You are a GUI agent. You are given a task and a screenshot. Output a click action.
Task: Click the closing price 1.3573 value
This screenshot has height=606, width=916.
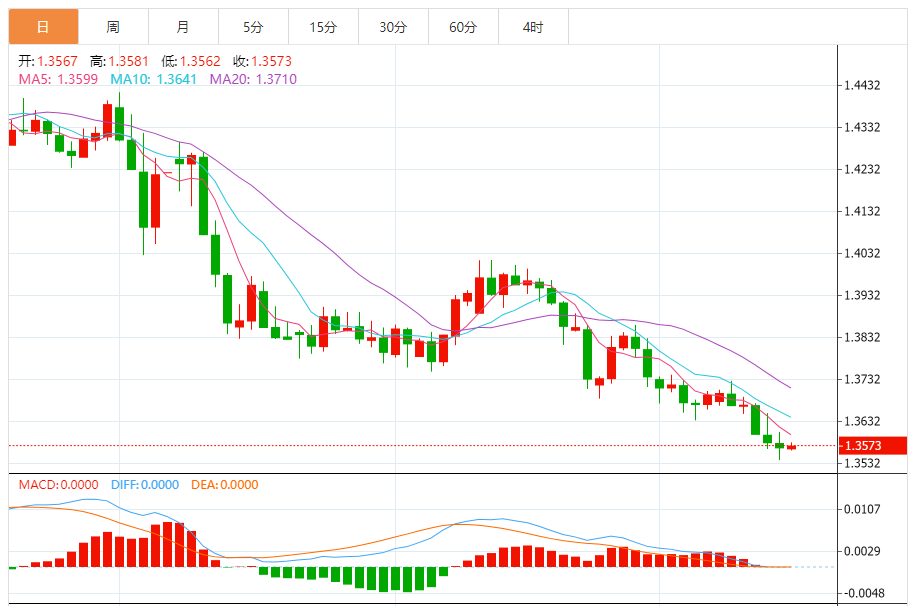tap(272, 61)
